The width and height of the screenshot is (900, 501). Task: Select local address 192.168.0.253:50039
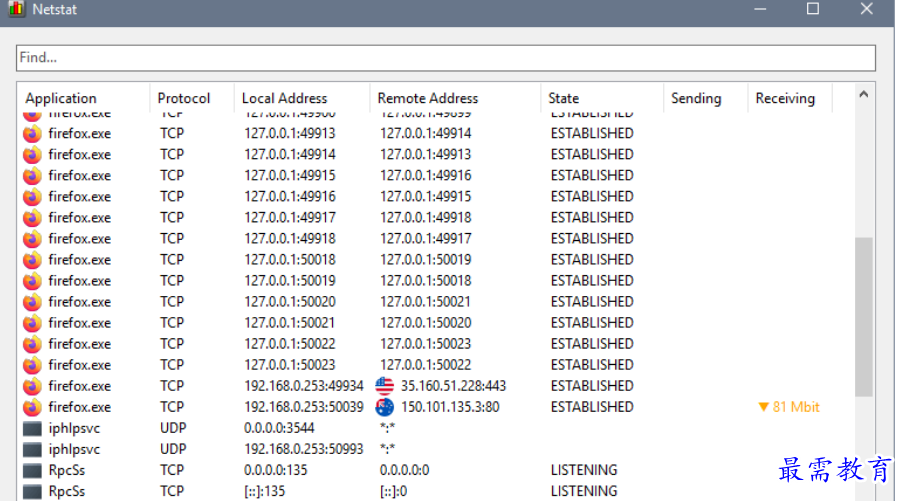click(304, 407)
